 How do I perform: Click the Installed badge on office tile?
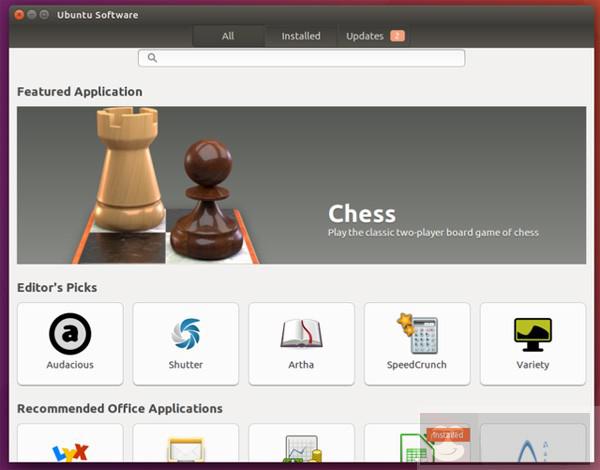448,435
